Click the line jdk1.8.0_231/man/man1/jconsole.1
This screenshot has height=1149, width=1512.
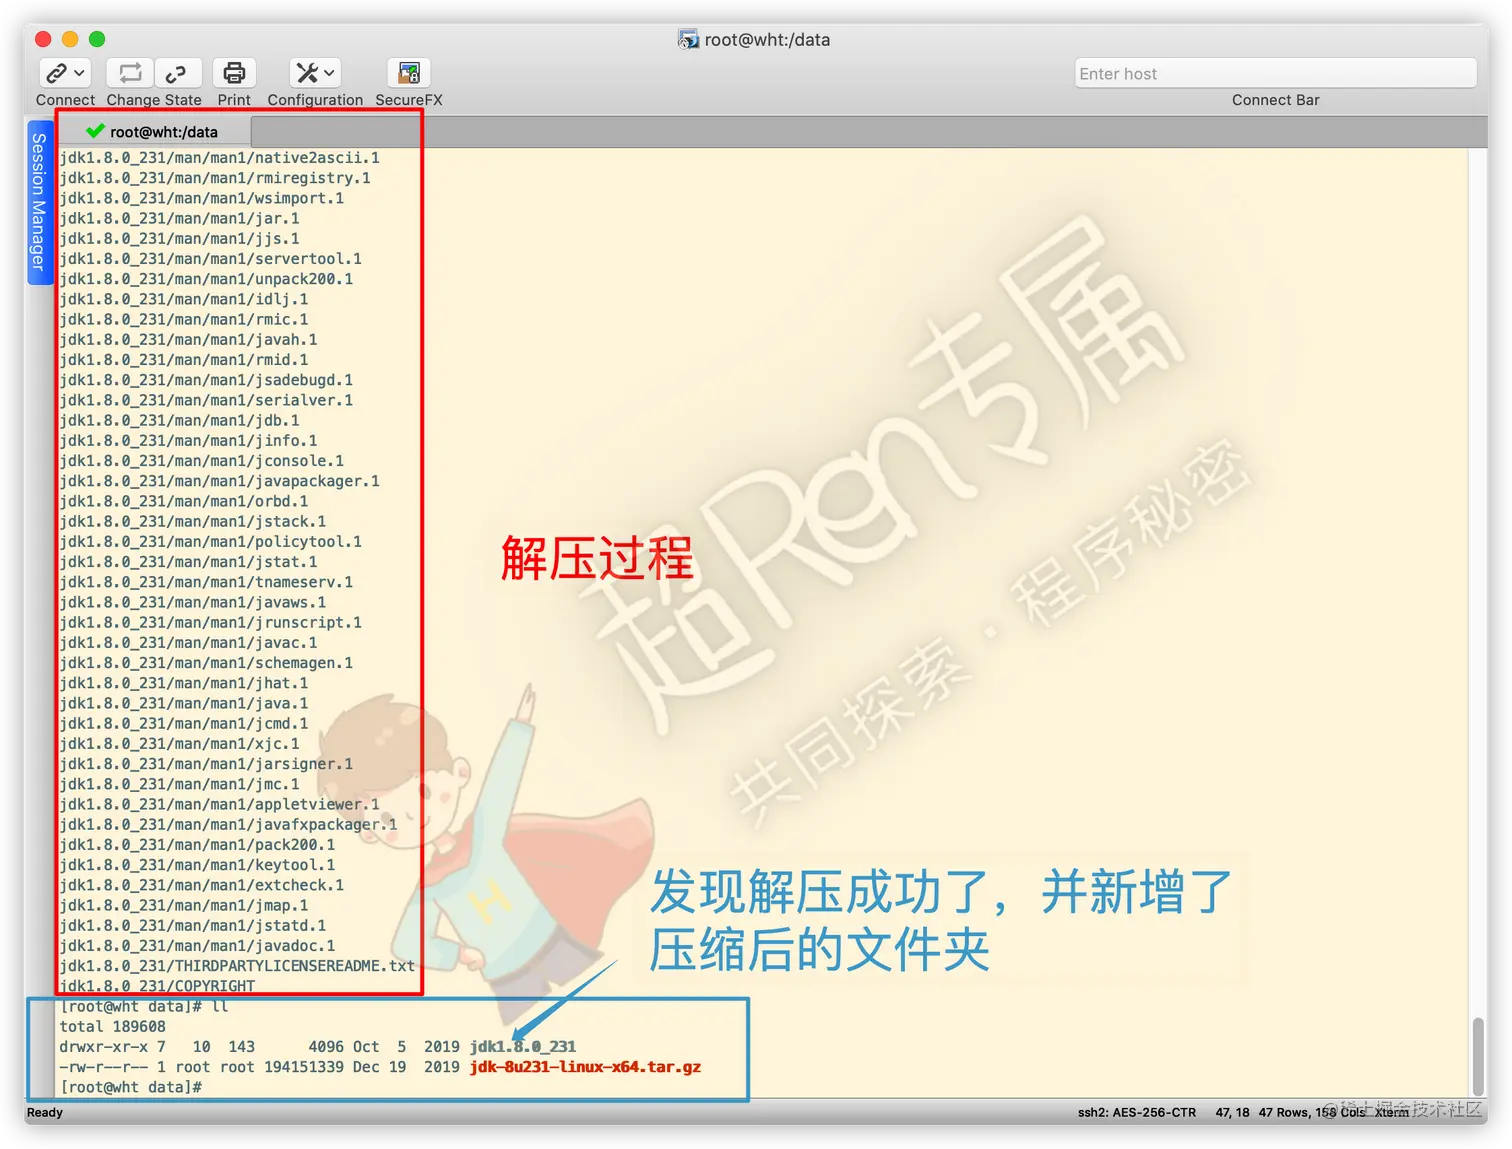[x=202, y=461]
